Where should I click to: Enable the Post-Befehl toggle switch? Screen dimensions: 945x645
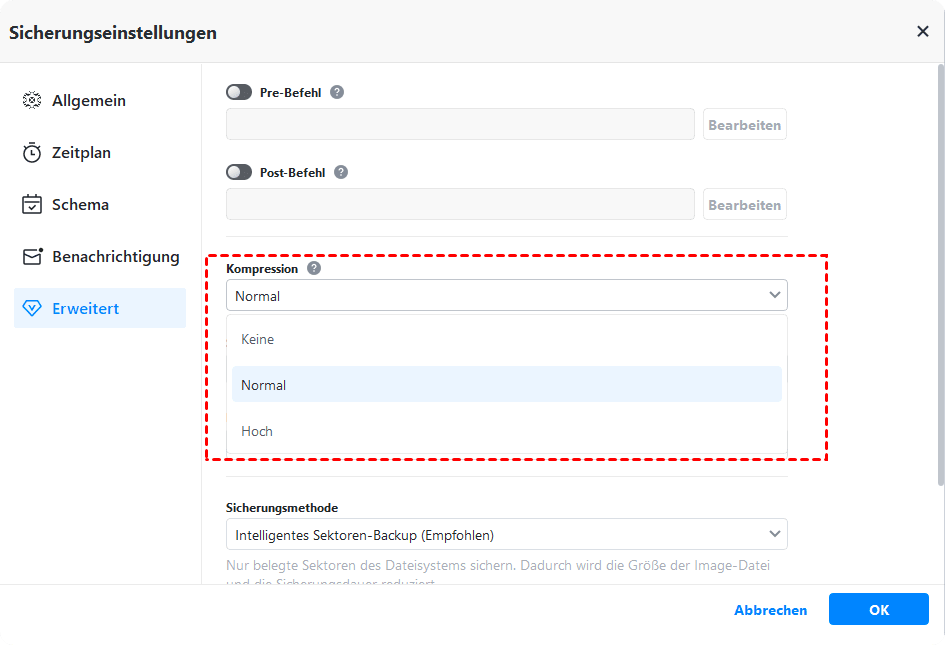239,172
